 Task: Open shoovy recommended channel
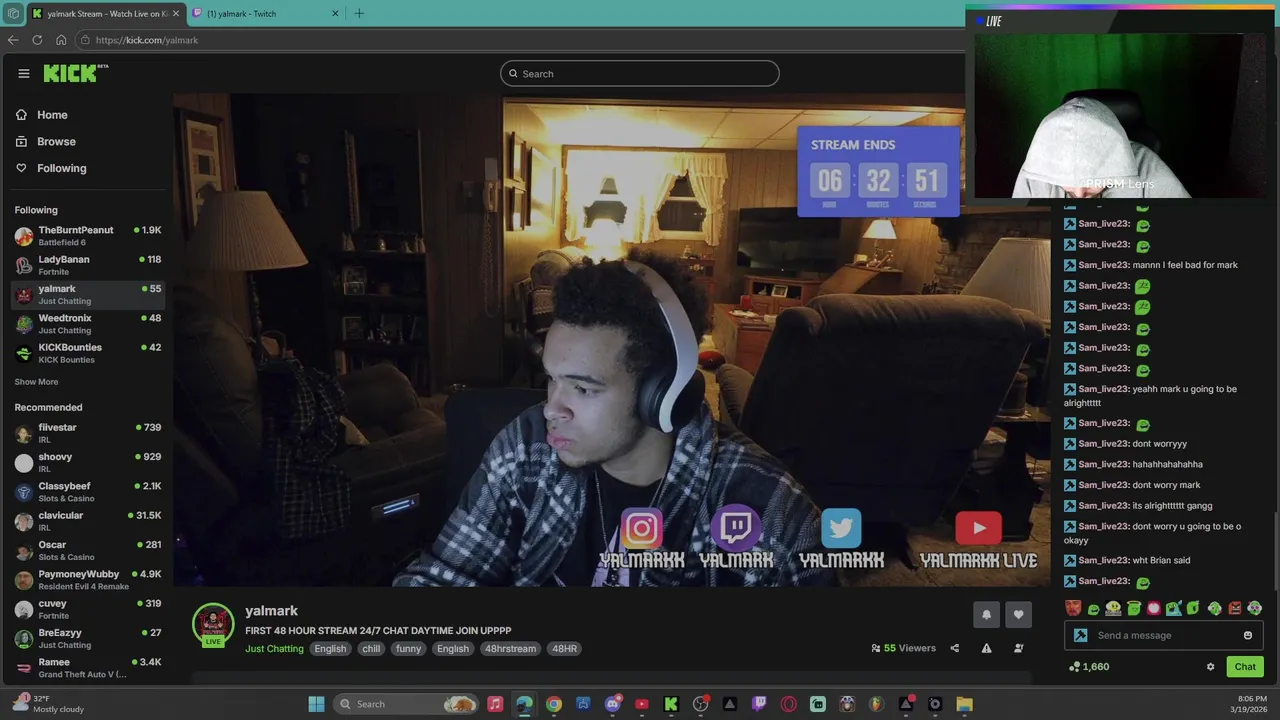[x=88, y=462]
